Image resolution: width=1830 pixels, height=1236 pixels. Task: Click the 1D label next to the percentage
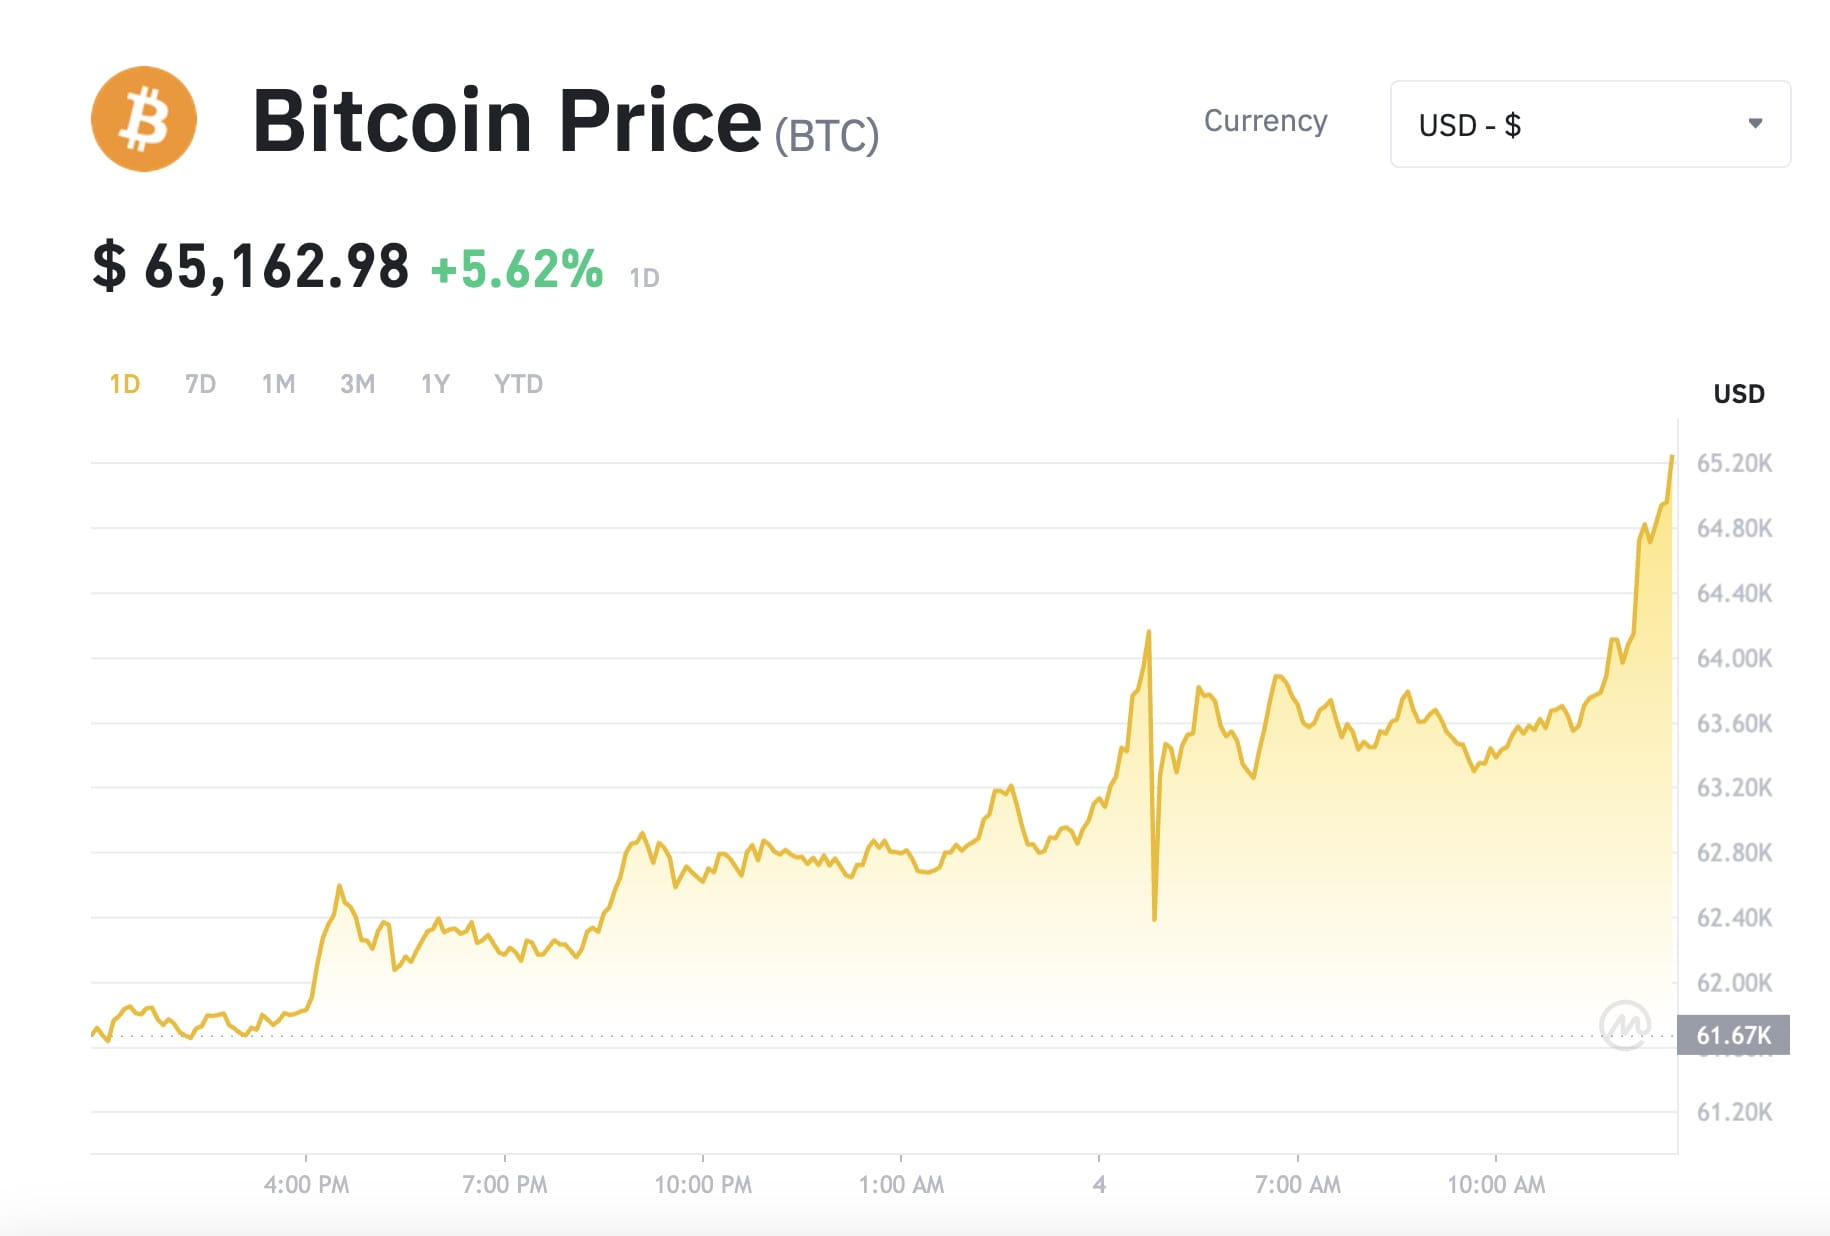[646, 277]
